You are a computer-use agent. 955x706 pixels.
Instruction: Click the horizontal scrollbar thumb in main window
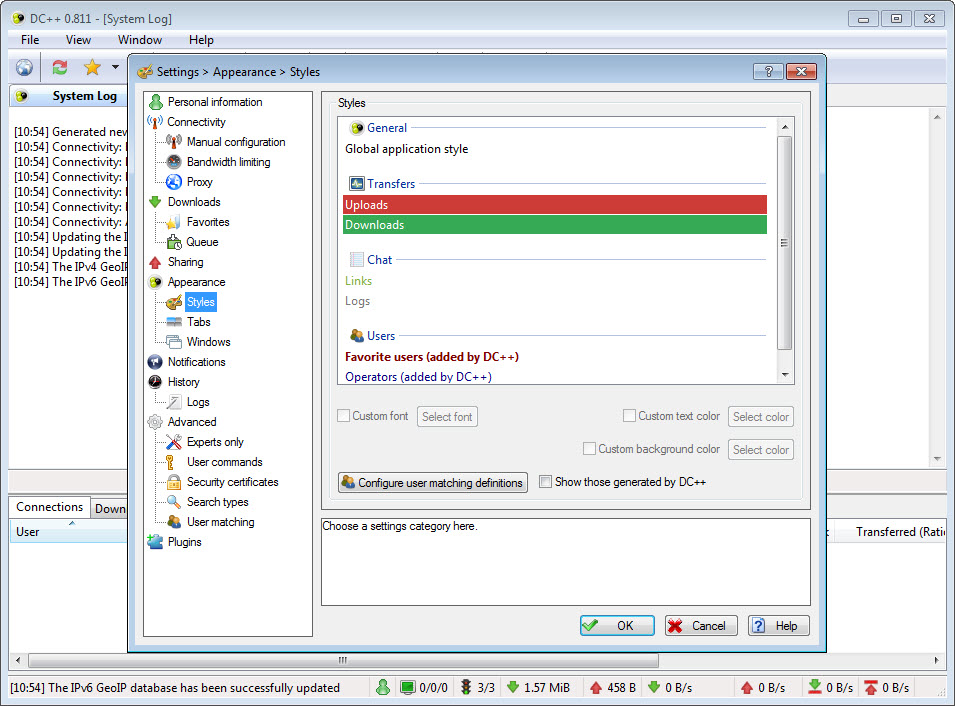click(344, 660)
